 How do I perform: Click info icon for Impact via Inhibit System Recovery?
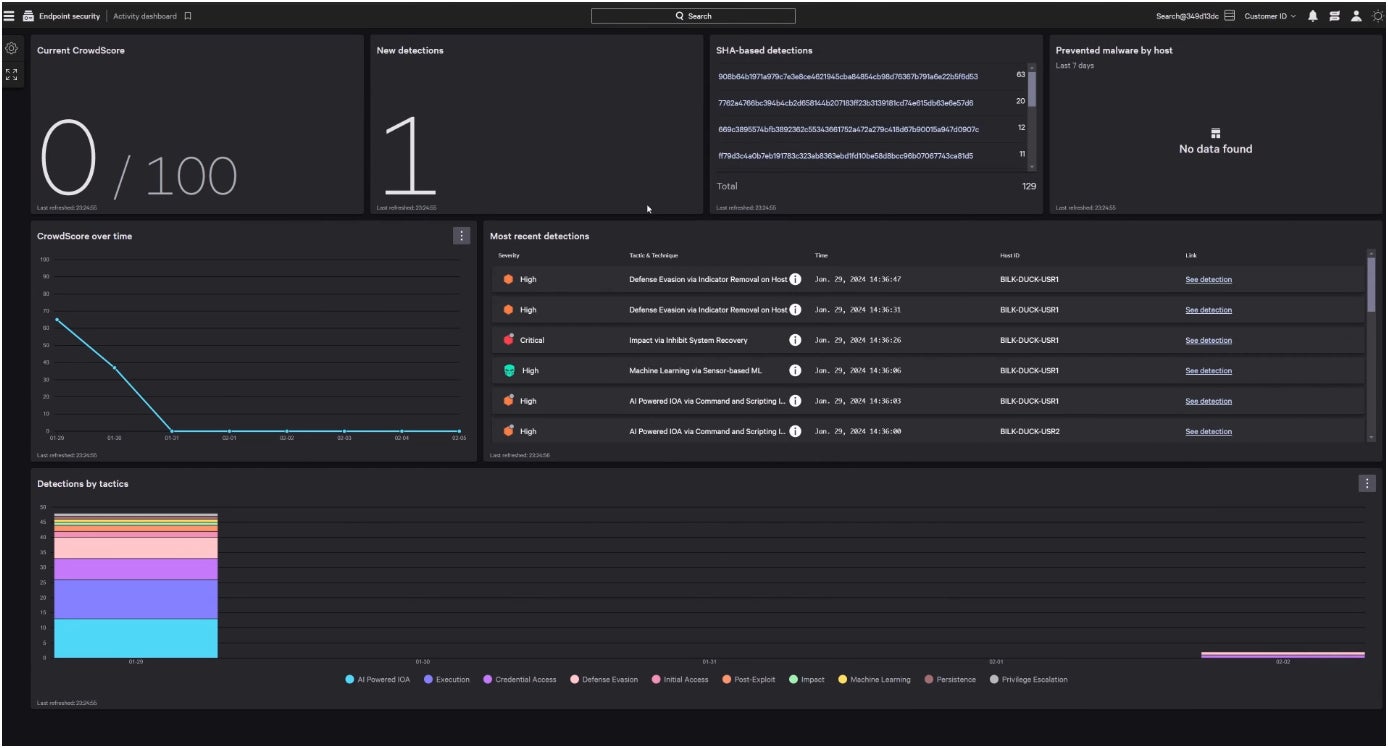(x=795, y=340)
